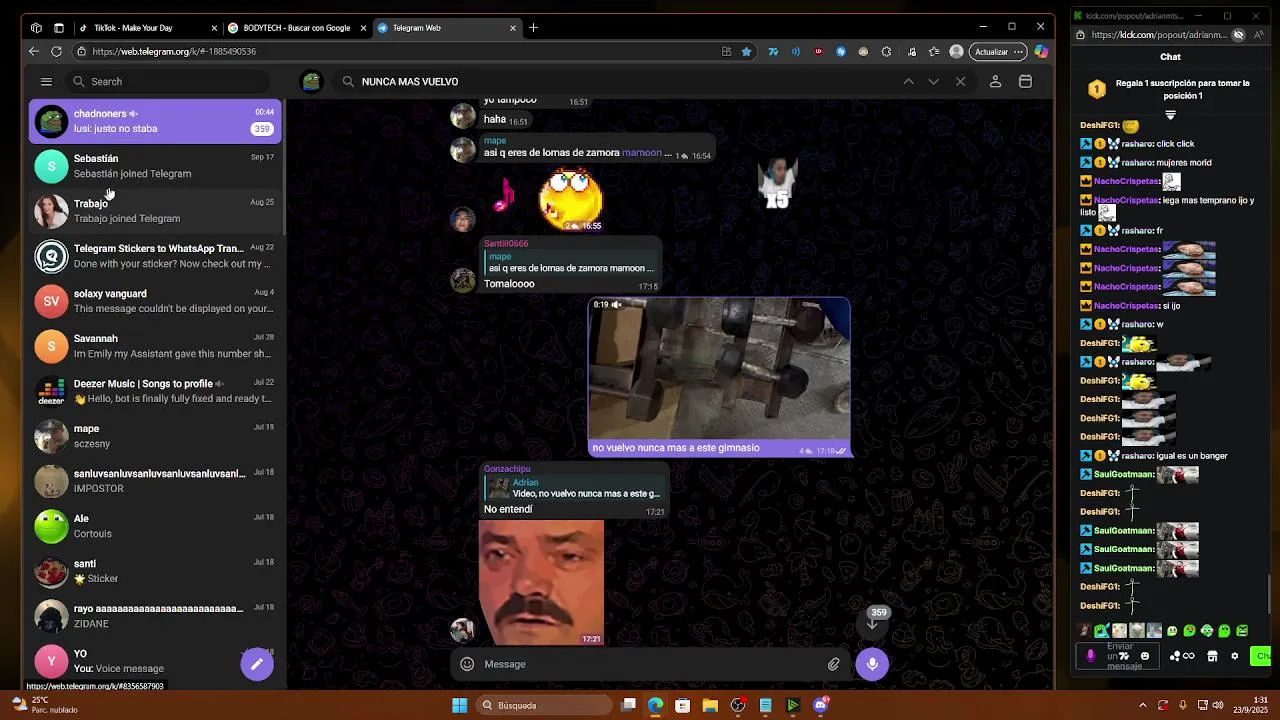Open Telegram hamburger menu
1280x720 pixels.
coord(46,82)
